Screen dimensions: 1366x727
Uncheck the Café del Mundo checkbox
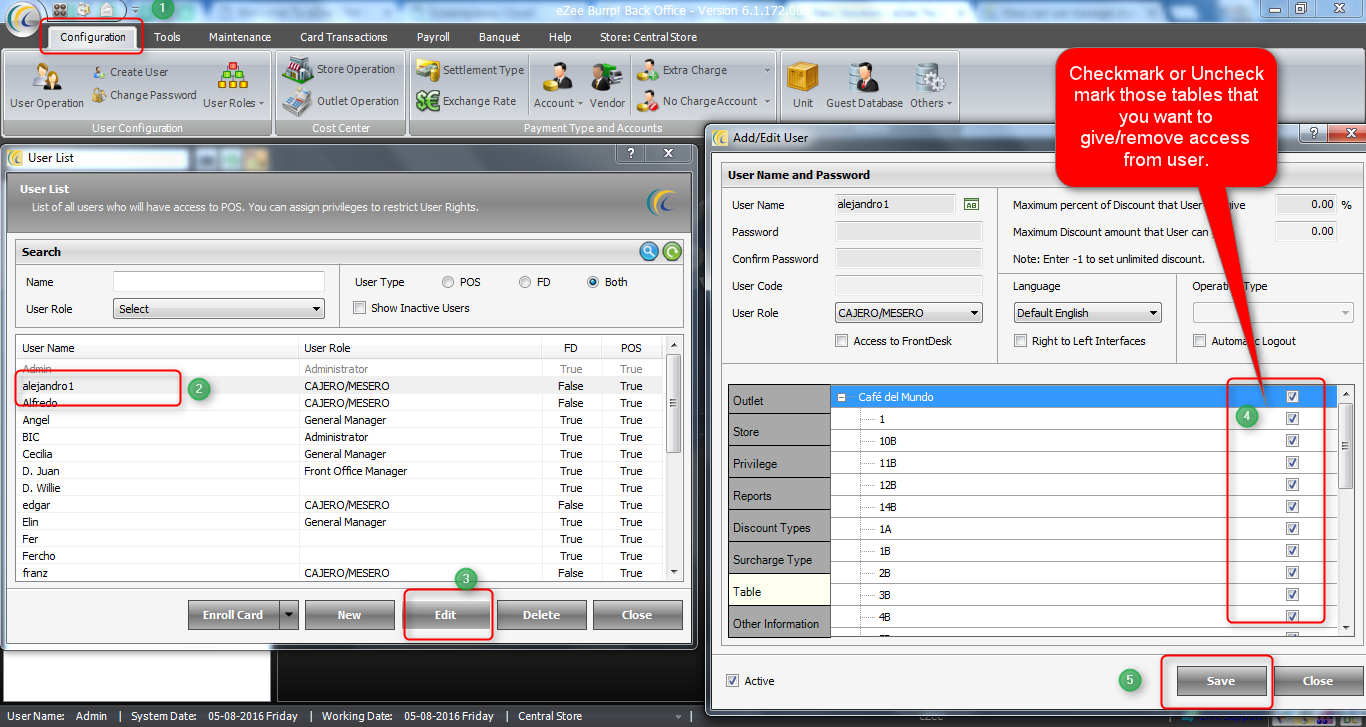(1292, 397)
